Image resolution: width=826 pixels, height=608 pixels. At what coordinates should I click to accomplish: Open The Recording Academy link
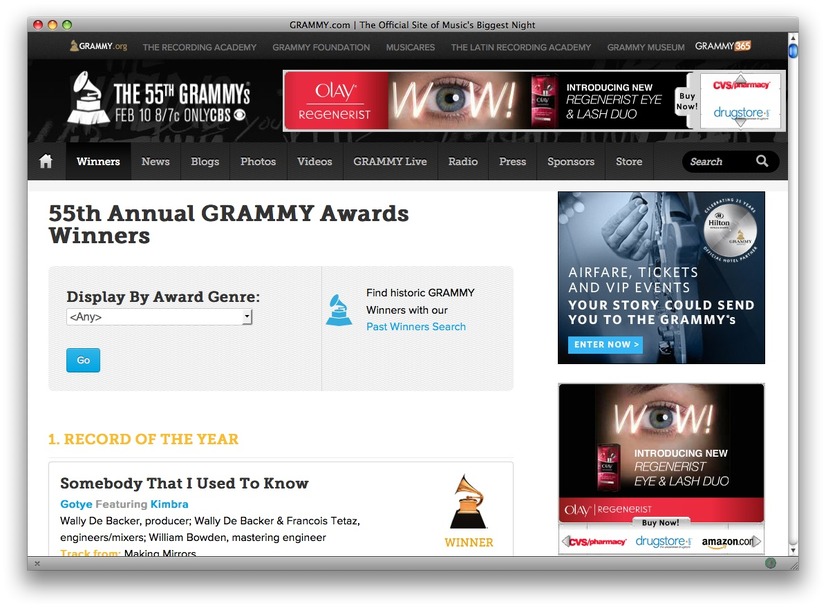pyautogui.click(x=200, y=47)
